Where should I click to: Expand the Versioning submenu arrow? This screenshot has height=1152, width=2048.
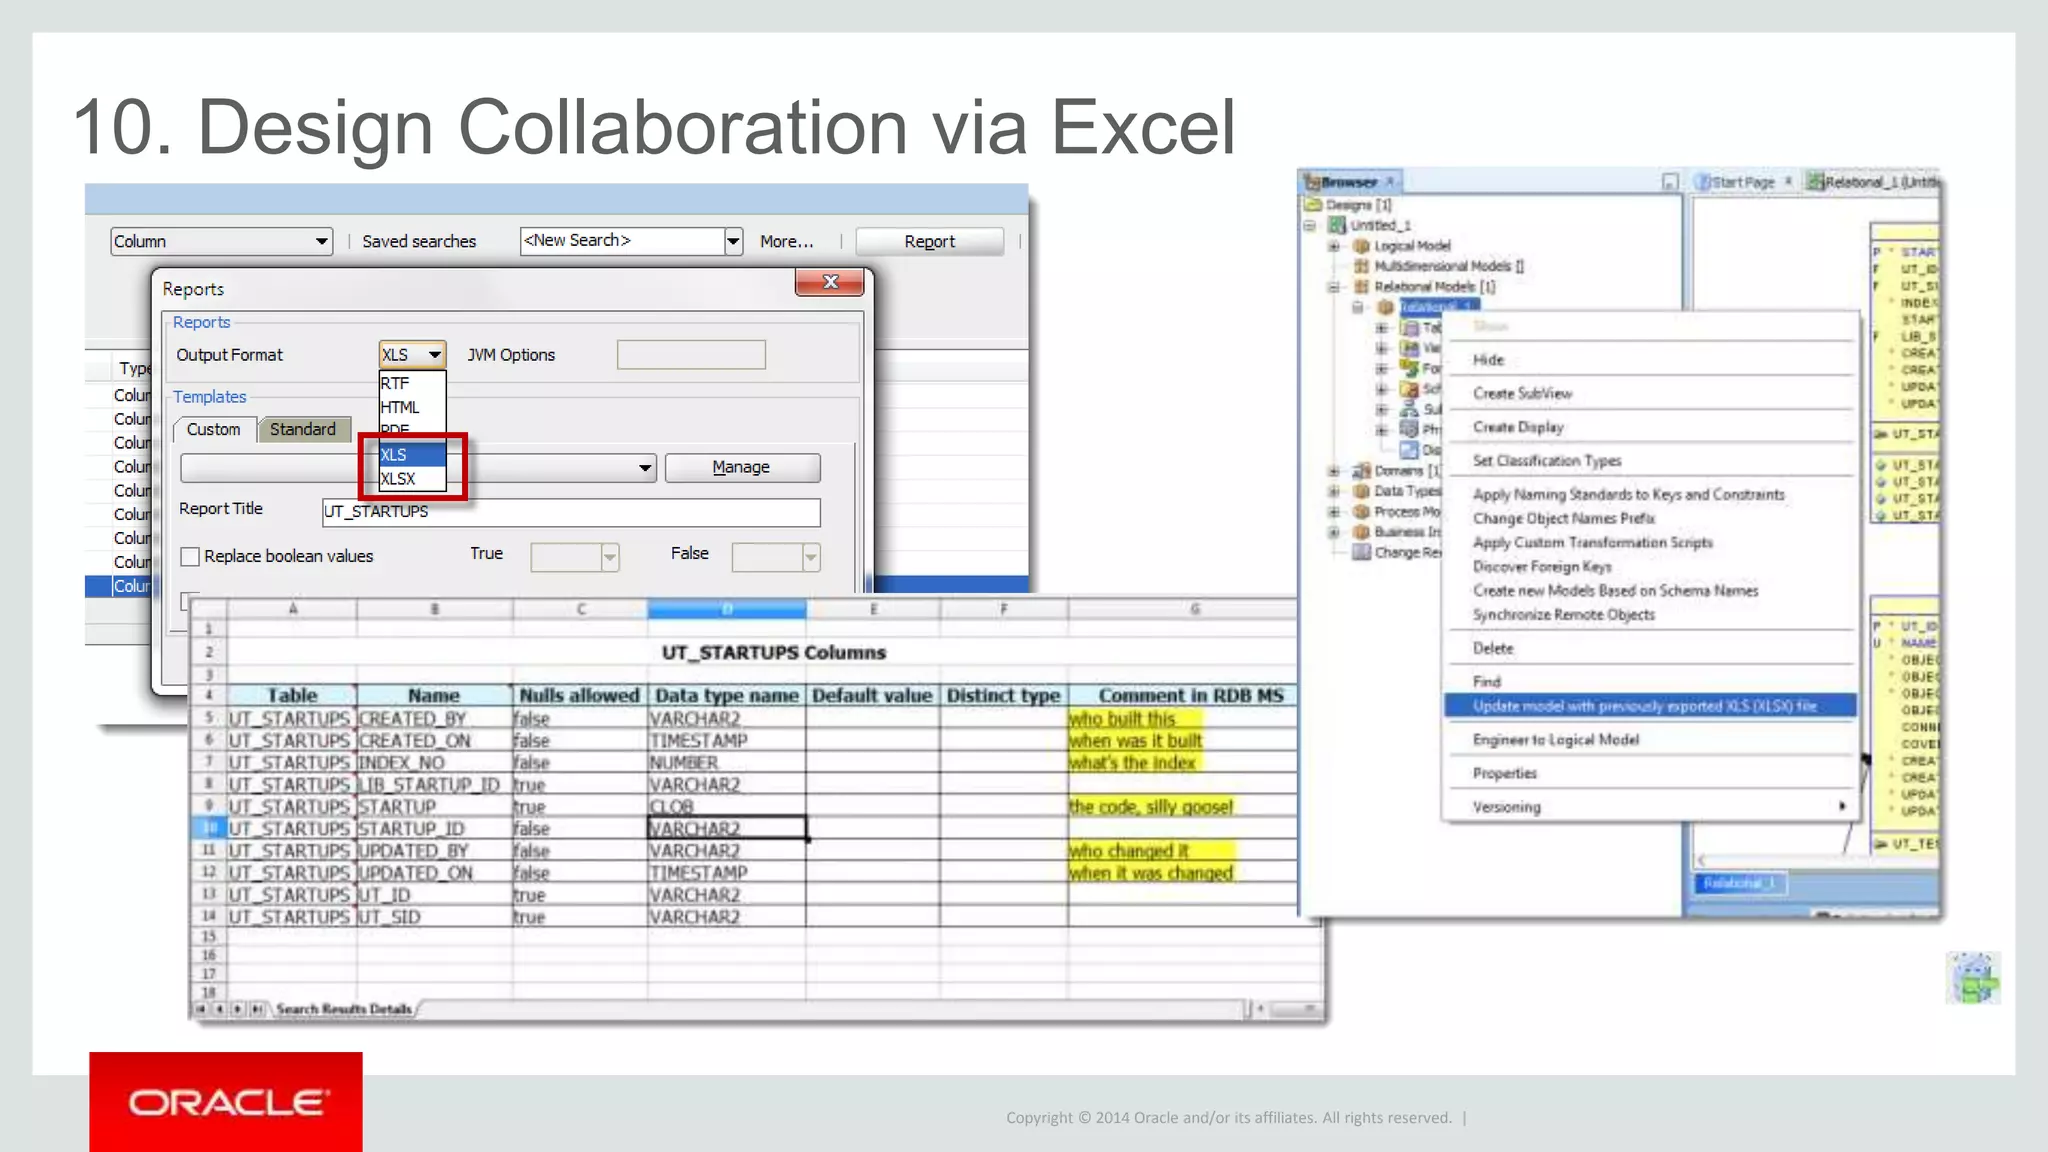[1842, 806]
